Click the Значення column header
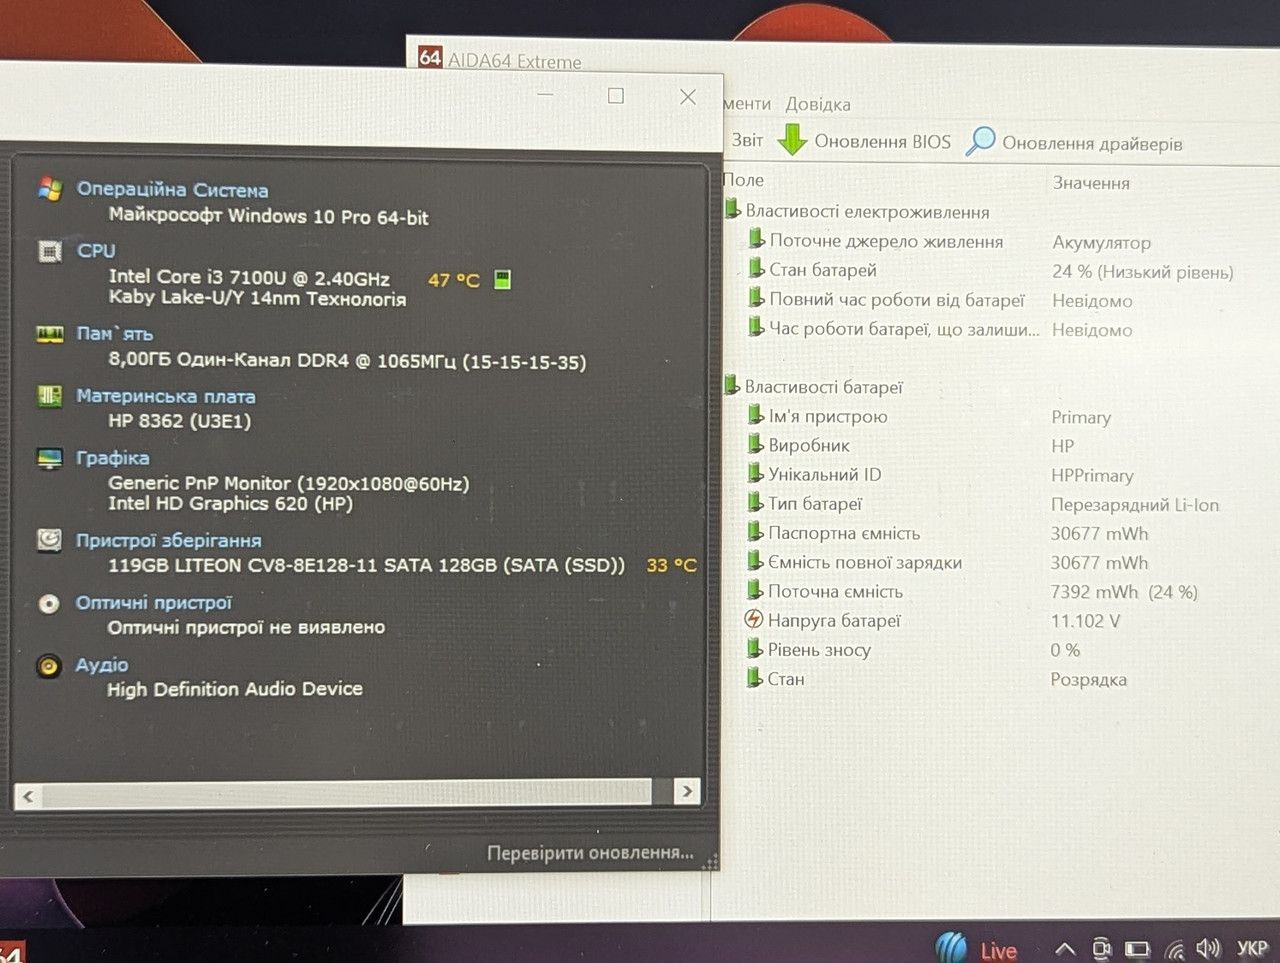The height and width of the screenshot is (963, 1280). tap(1091, 183)
